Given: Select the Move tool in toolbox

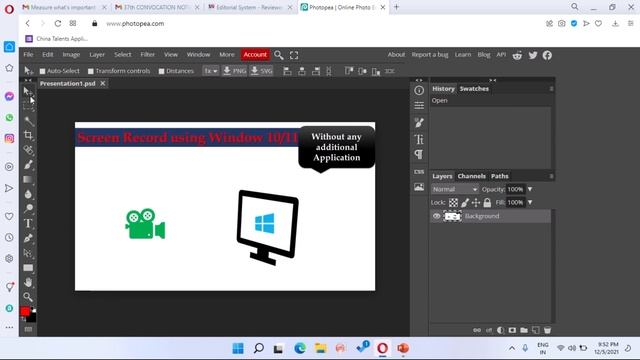Looking at the screenshot, I should pyautogui.click(x=27, y=91).
